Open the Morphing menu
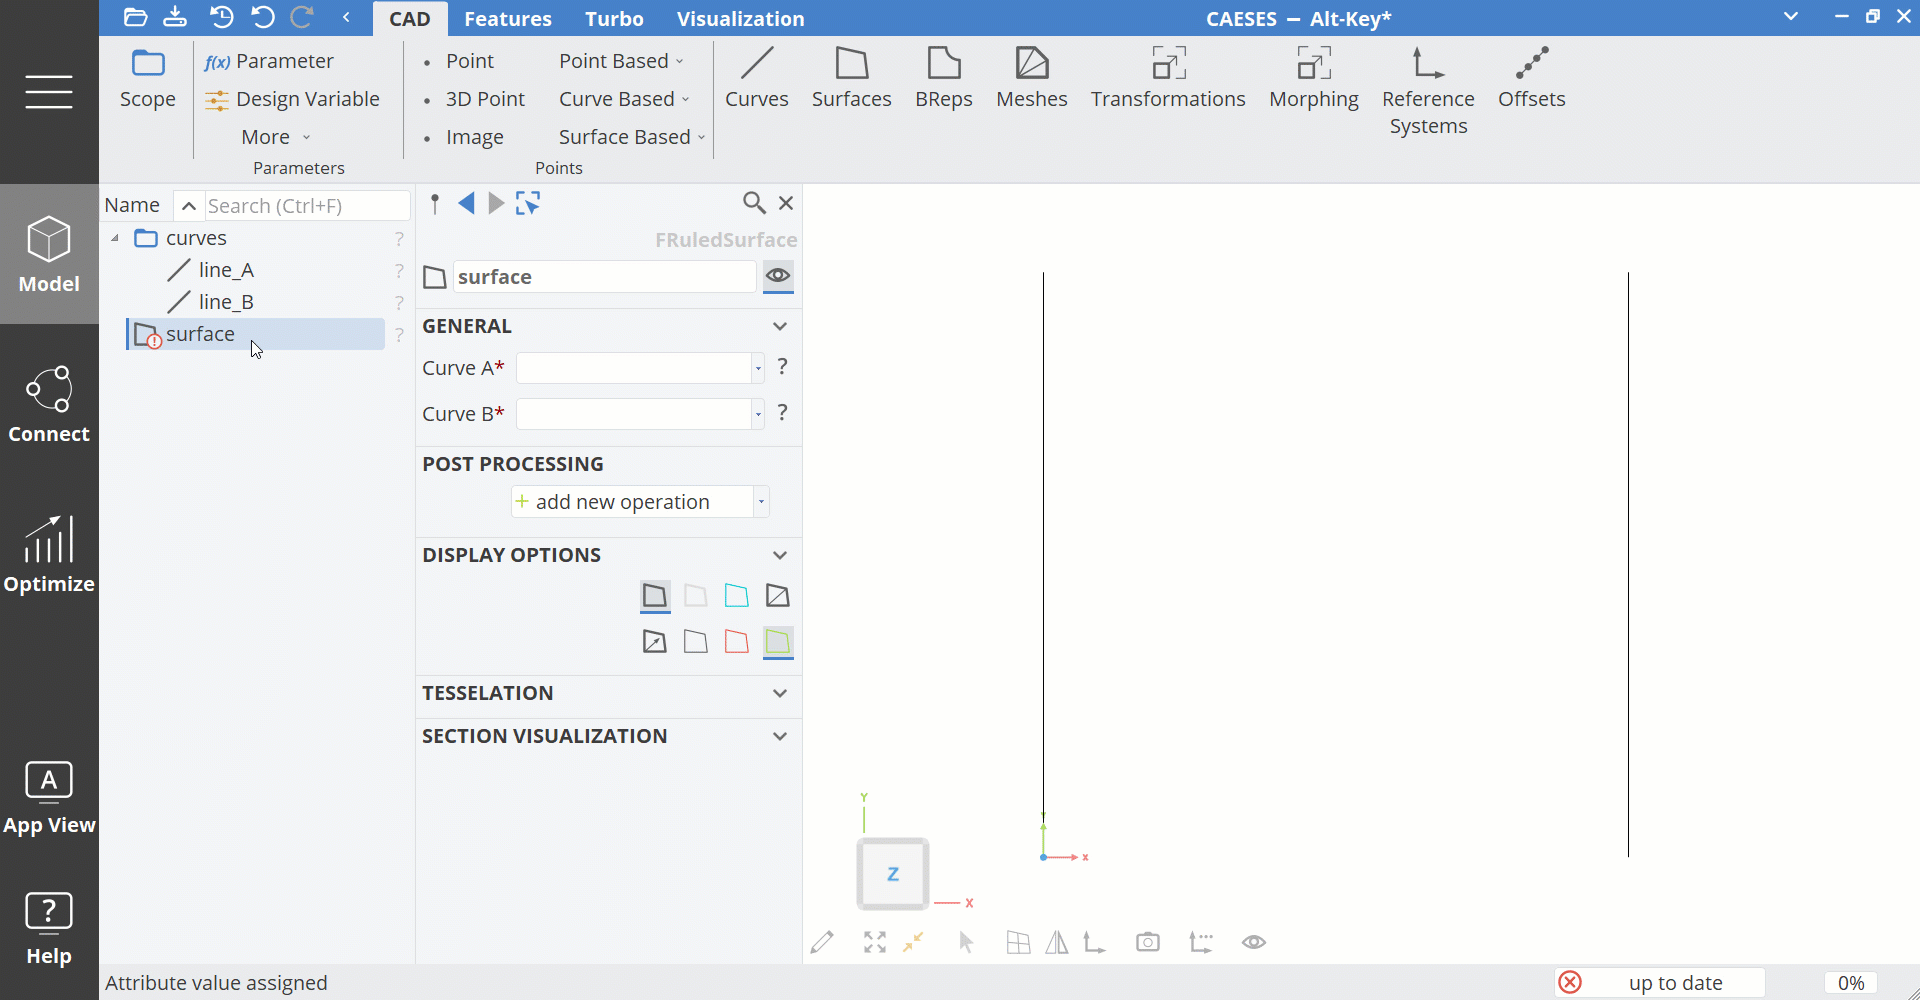This screenshot has width=1920, height=1000. point(1314,78)
